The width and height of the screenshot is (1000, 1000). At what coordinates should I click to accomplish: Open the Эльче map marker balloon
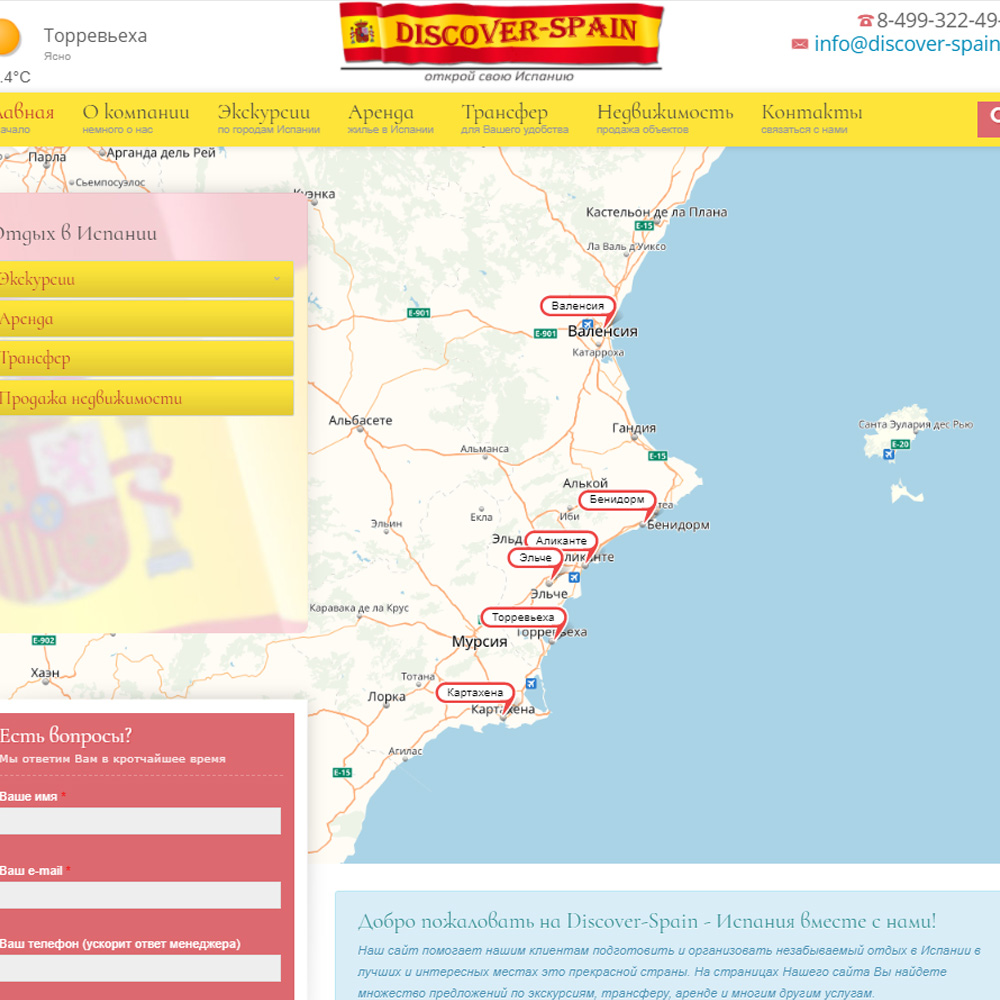click(x=535, y=558)
